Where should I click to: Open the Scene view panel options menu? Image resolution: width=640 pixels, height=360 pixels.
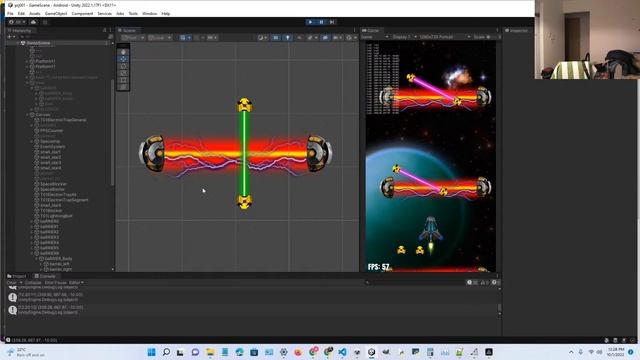[354, 30]
